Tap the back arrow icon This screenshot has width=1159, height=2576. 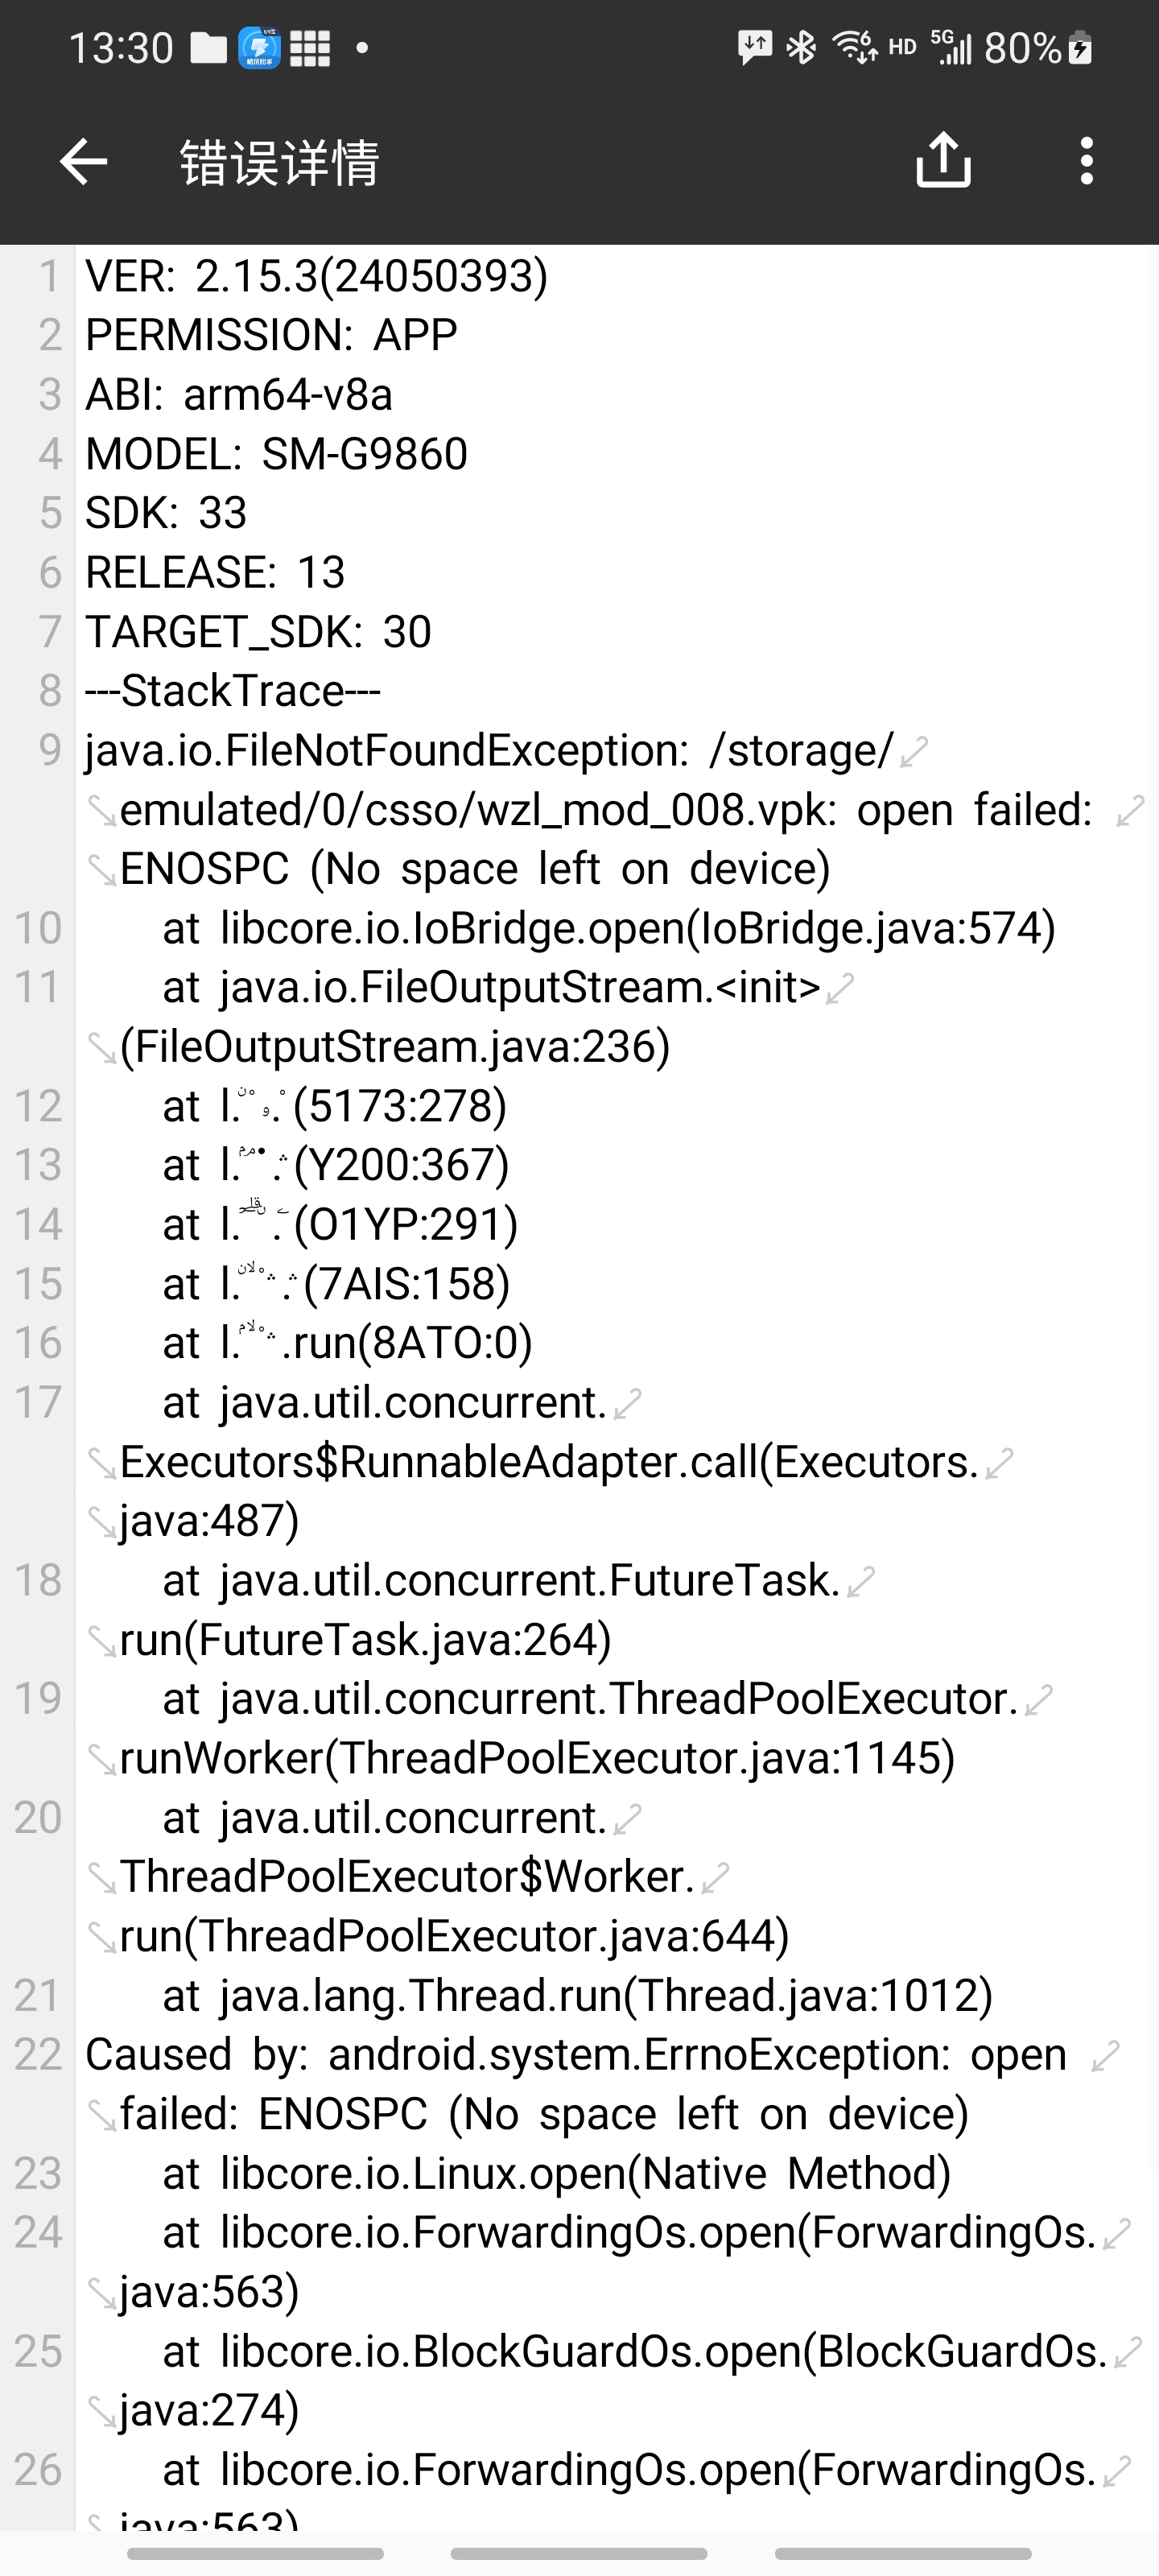pyautogui.click(x=83, y=162)
